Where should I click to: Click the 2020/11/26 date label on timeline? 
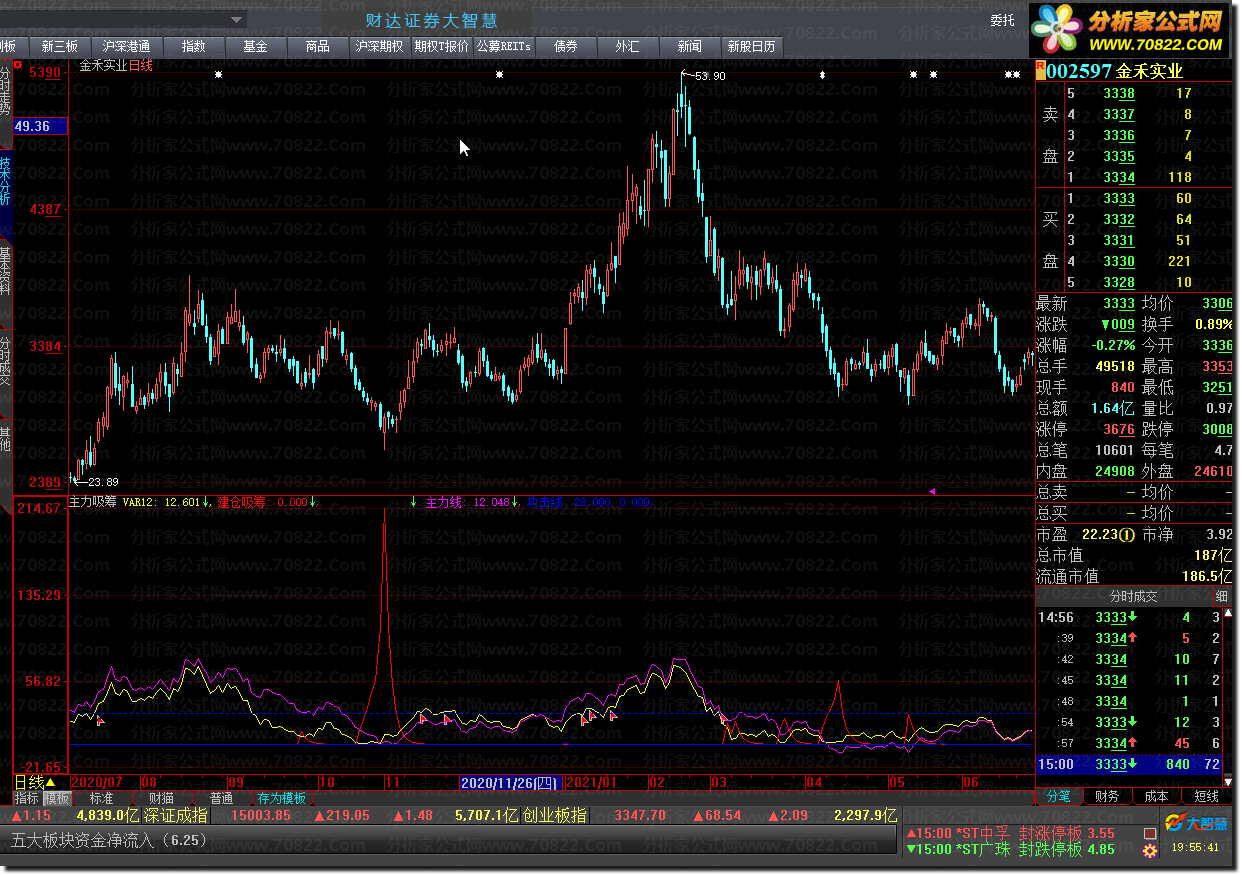point(509,782)
